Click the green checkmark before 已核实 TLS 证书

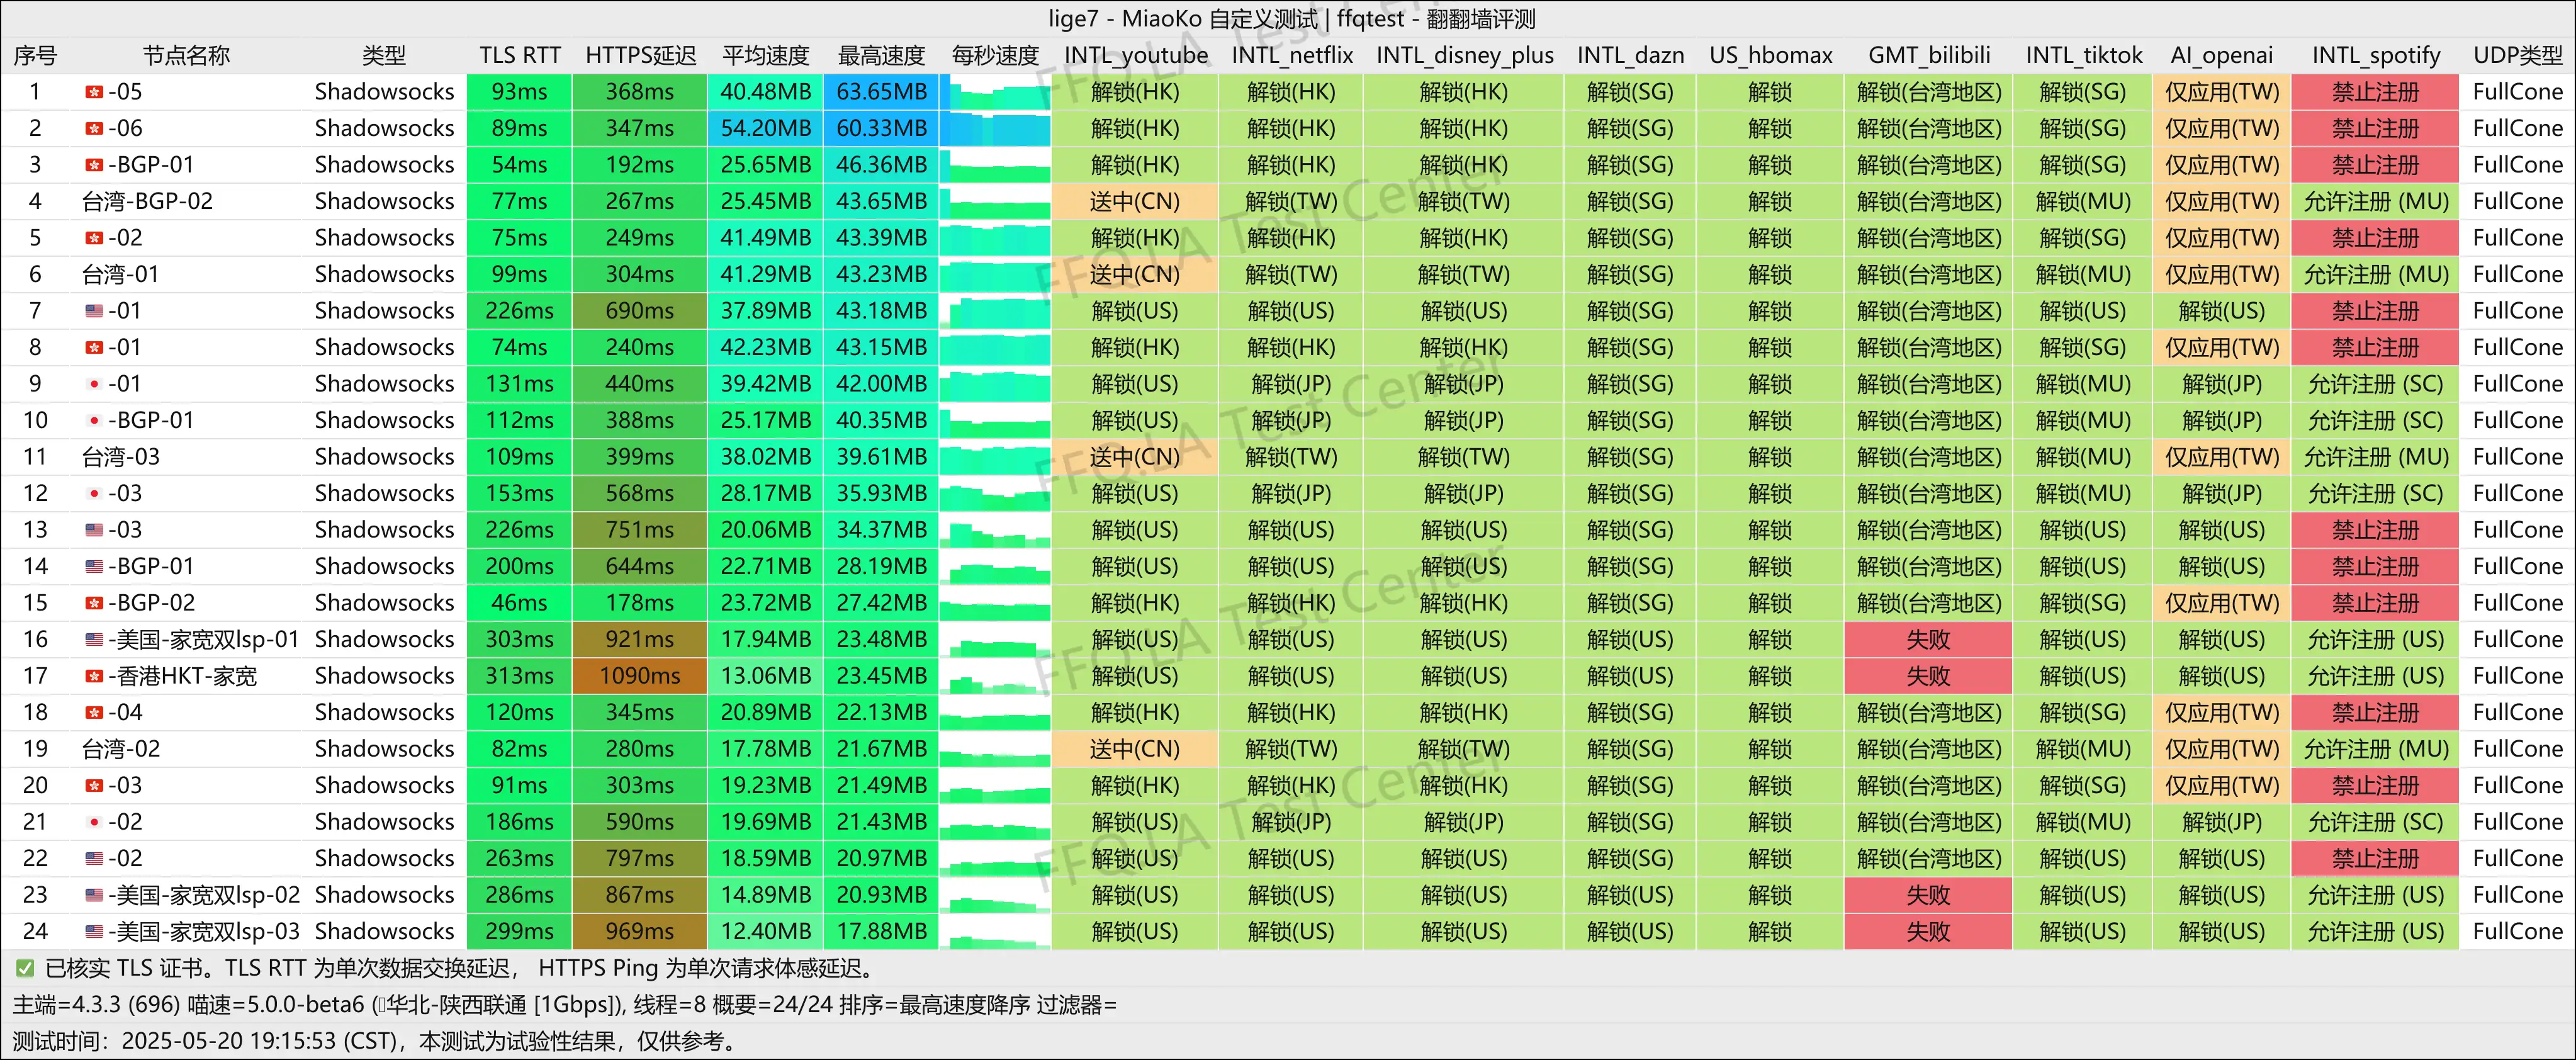[25, 968]
